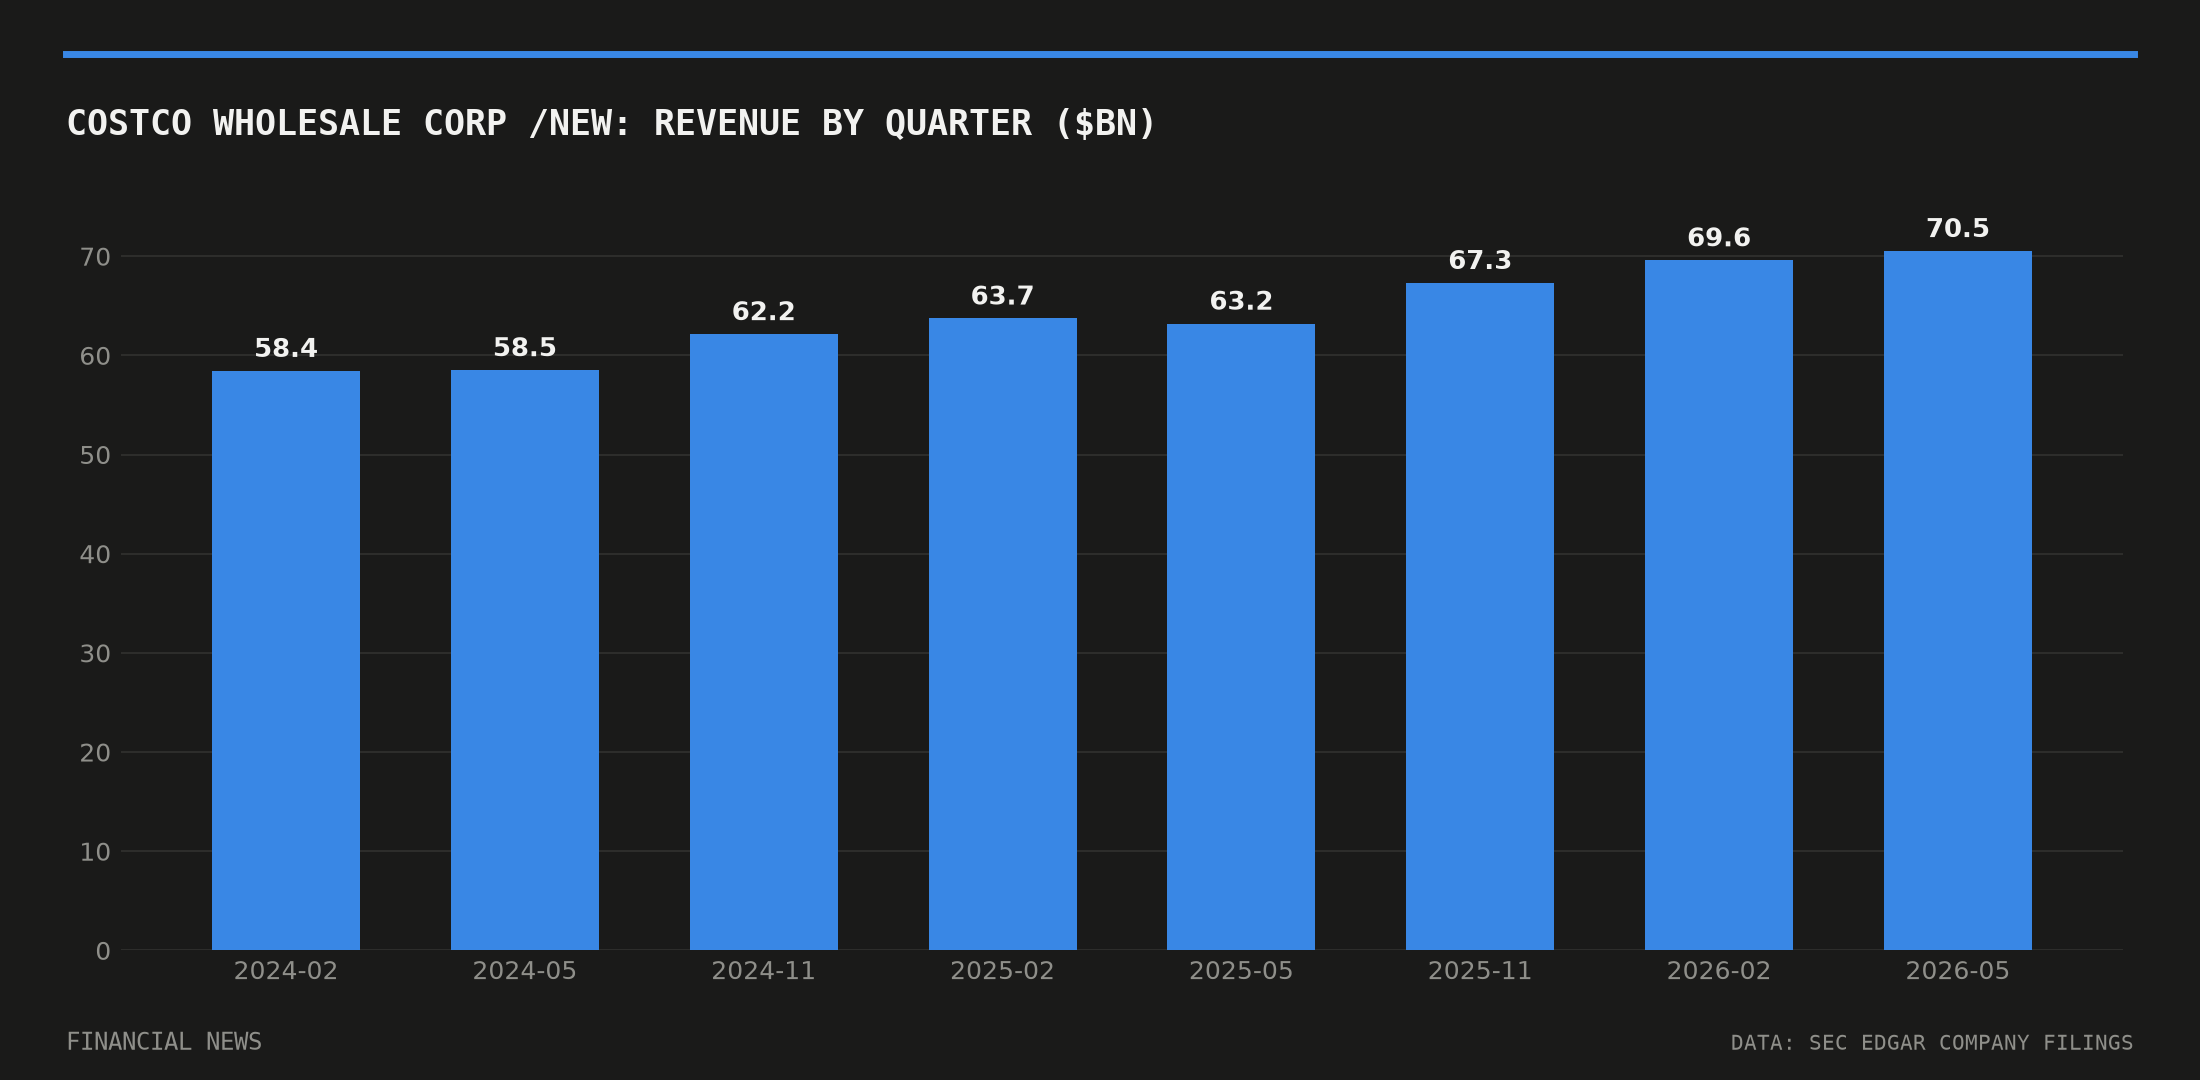
Task: Click the y-axis tick labeled 30
Action: pyautogui.click(x=95, y=653)
